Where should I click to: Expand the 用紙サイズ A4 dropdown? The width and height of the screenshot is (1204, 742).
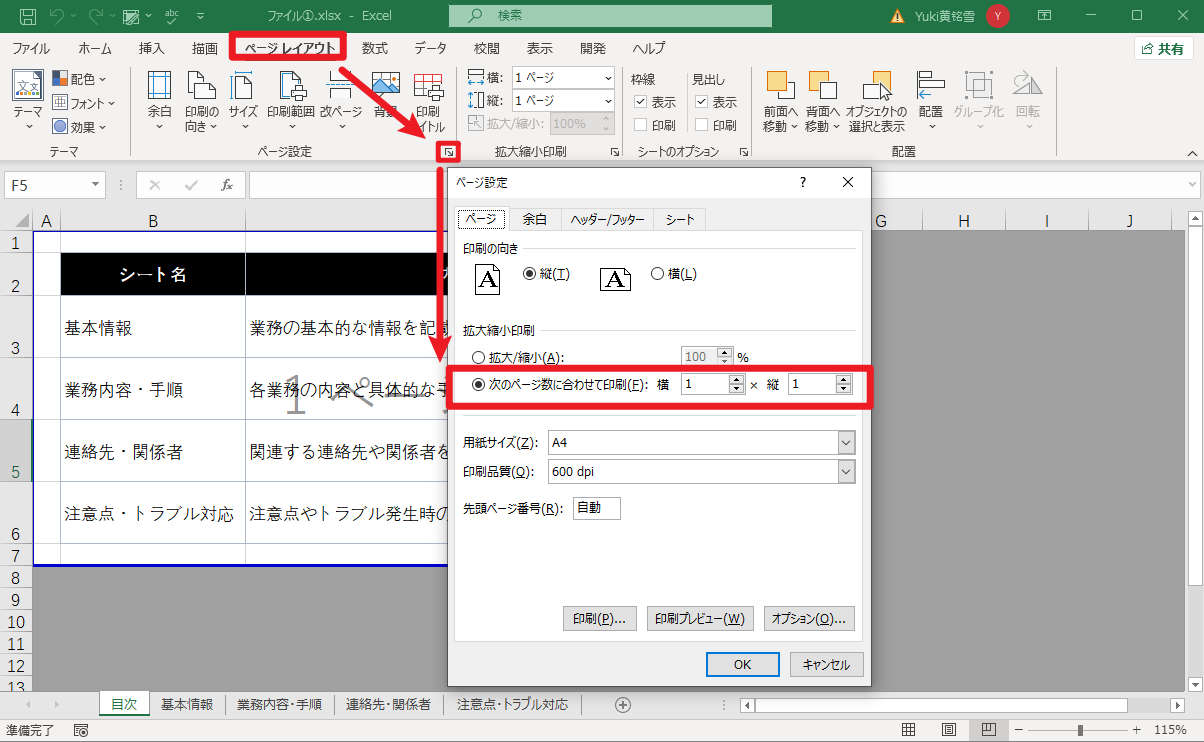846,442
